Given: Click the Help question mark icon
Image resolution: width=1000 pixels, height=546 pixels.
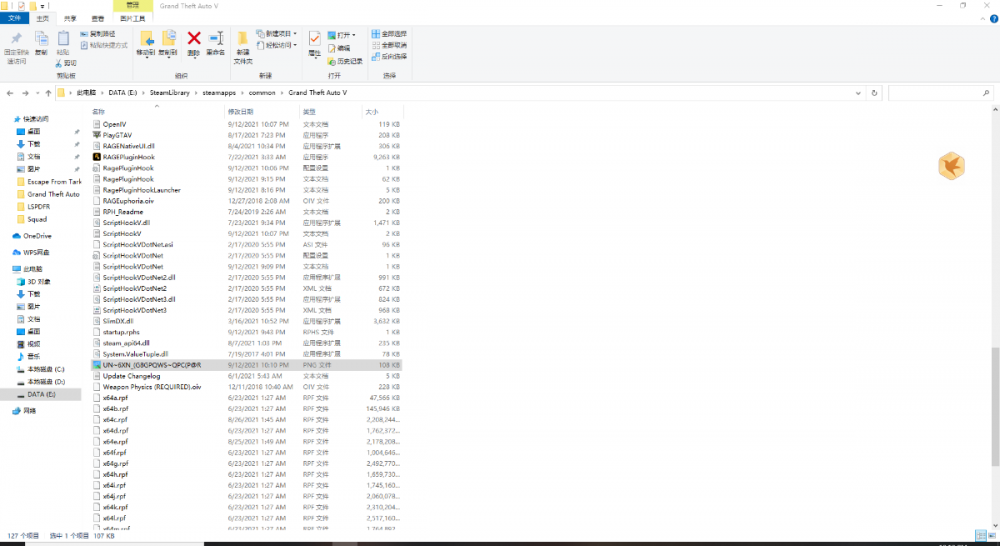Looking at the screenshot, I should [x=994, y=18].
